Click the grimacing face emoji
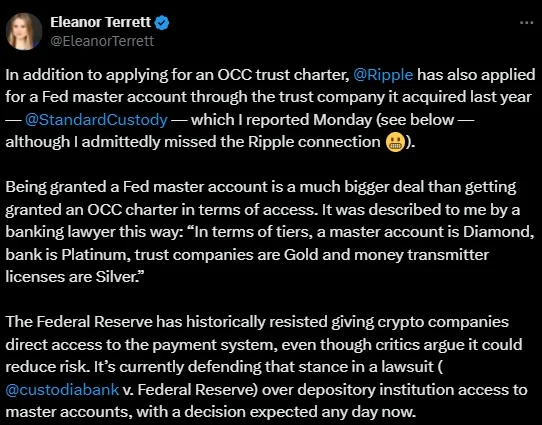 point(395,143)
